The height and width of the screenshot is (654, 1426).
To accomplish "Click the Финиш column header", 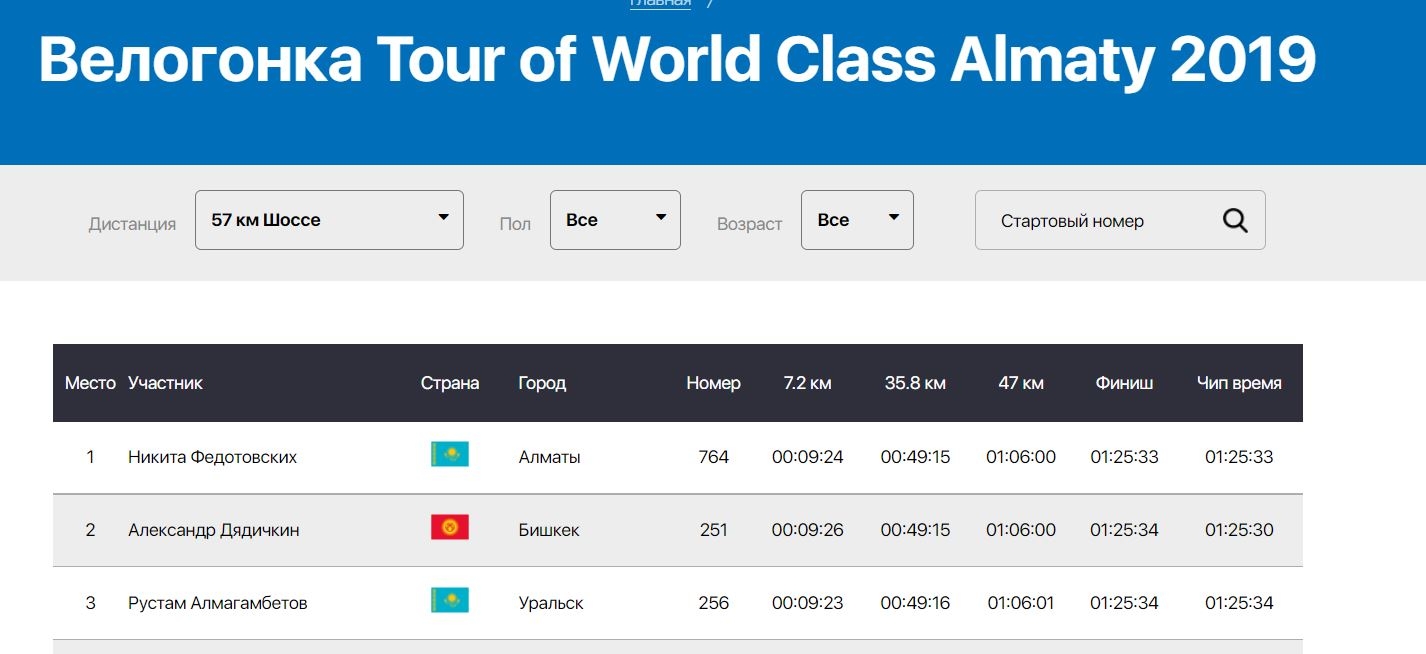I will click(1124, 383).
